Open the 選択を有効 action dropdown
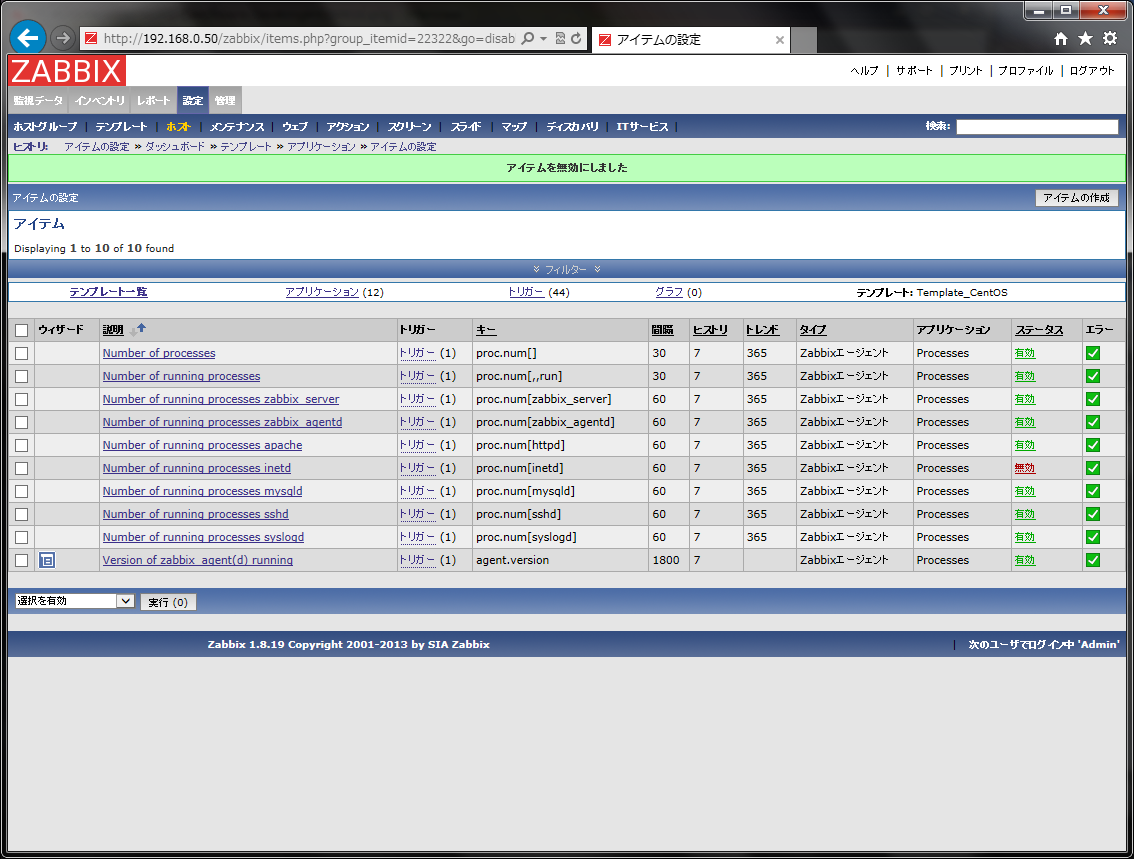Screen dimensions: 1134x859 (74, 601)
